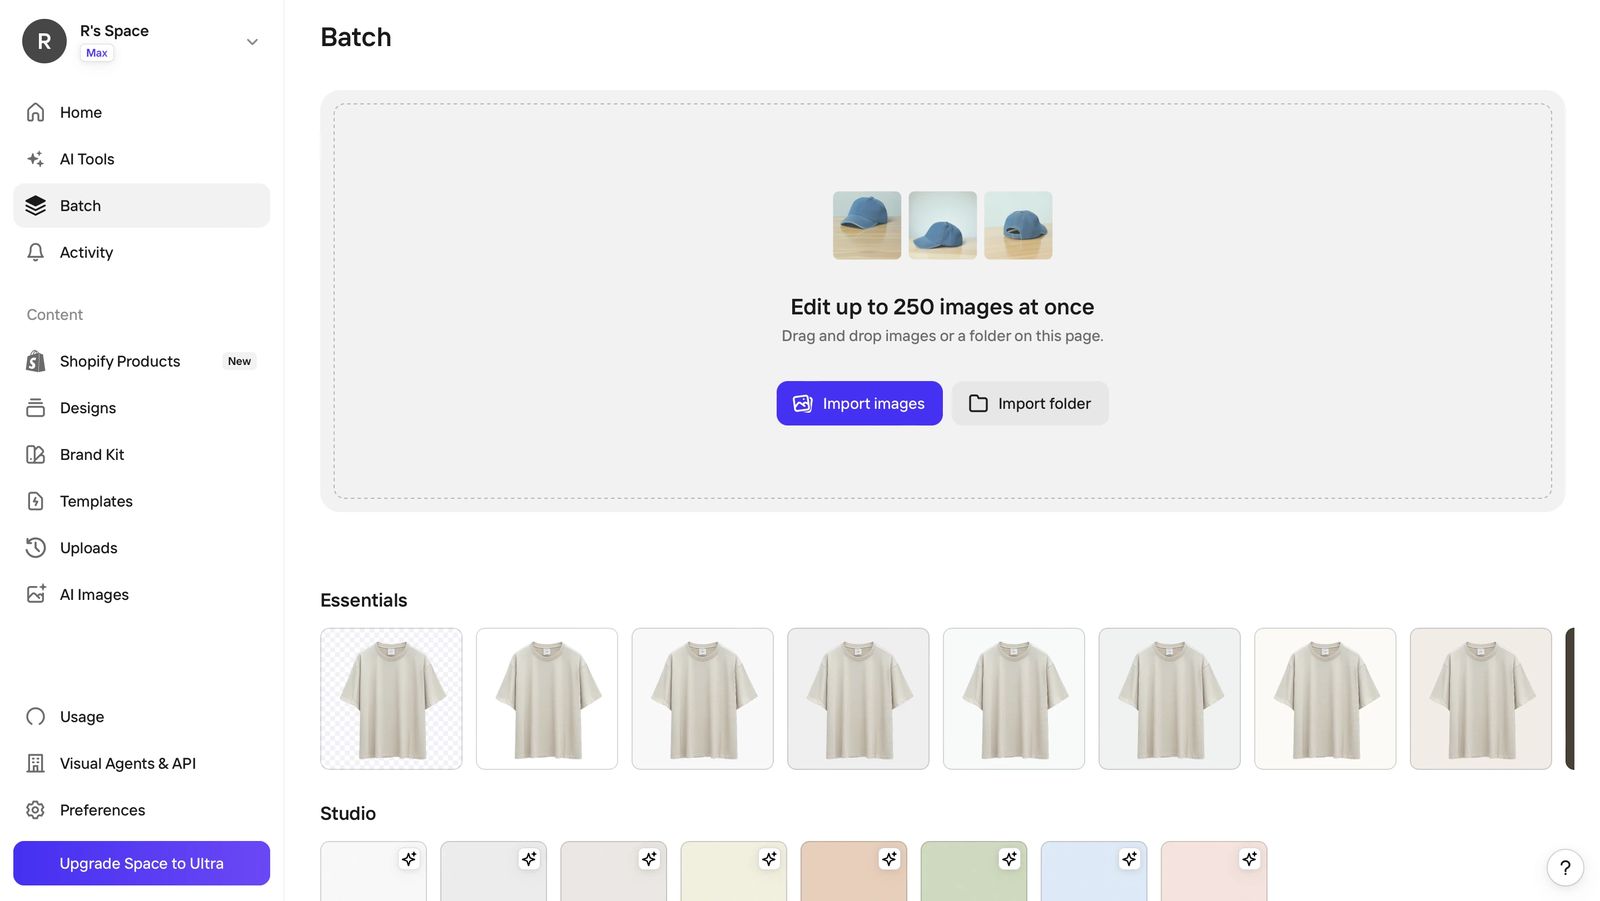Open Visual Agents & API icon
Screen dimensions: 1600x901
click(x=36, y=763)
